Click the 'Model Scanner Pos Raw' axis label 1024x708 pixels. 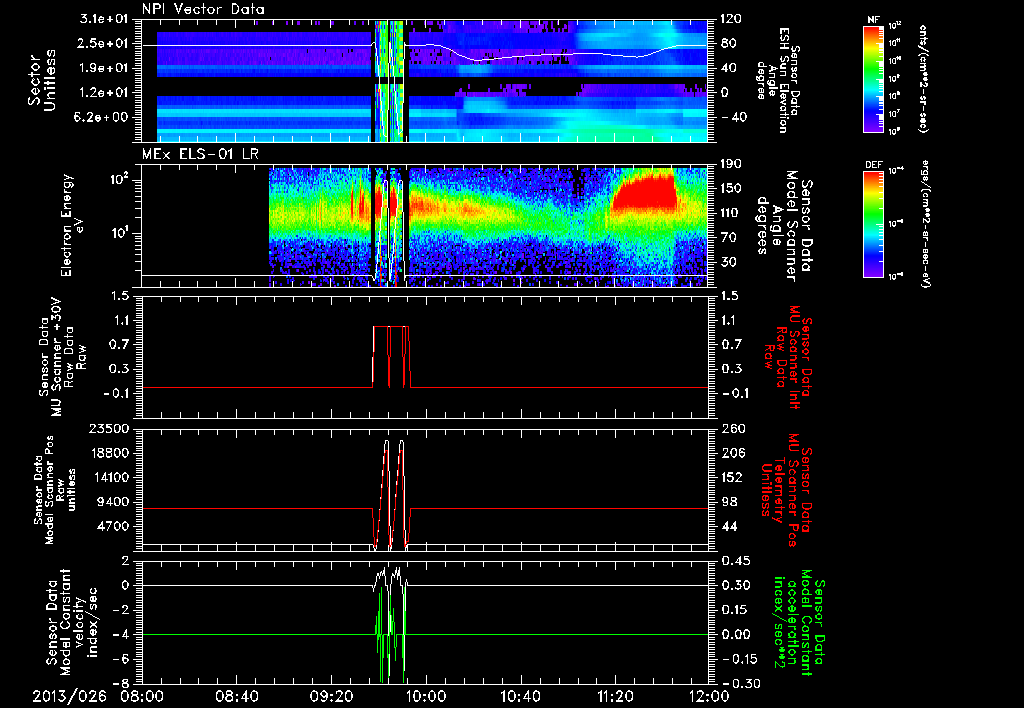point(55,490)
